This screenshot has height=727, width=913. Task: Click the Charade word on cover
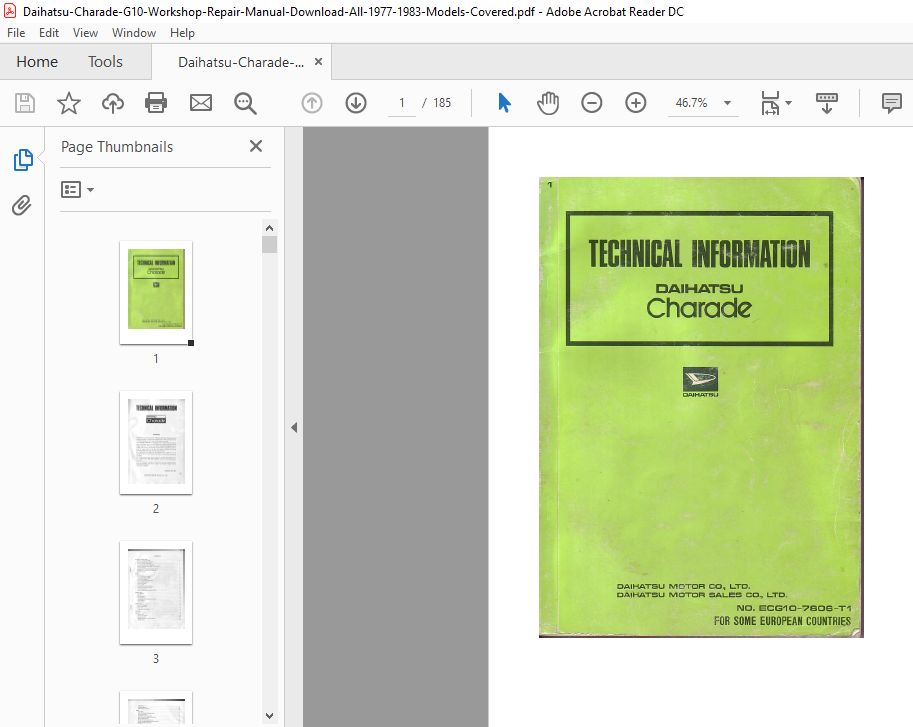tap(699, 308)
